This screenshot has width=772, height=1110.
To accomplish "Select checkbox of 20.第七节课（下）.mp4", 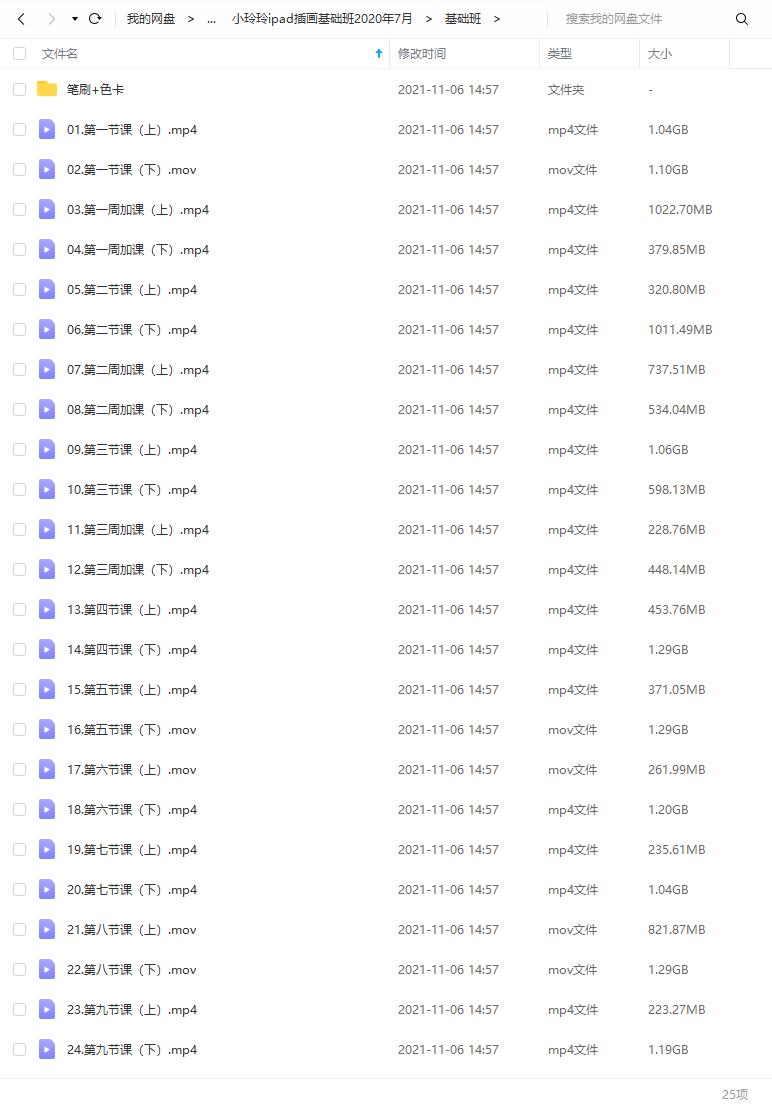I will click(x=20, y=889).
